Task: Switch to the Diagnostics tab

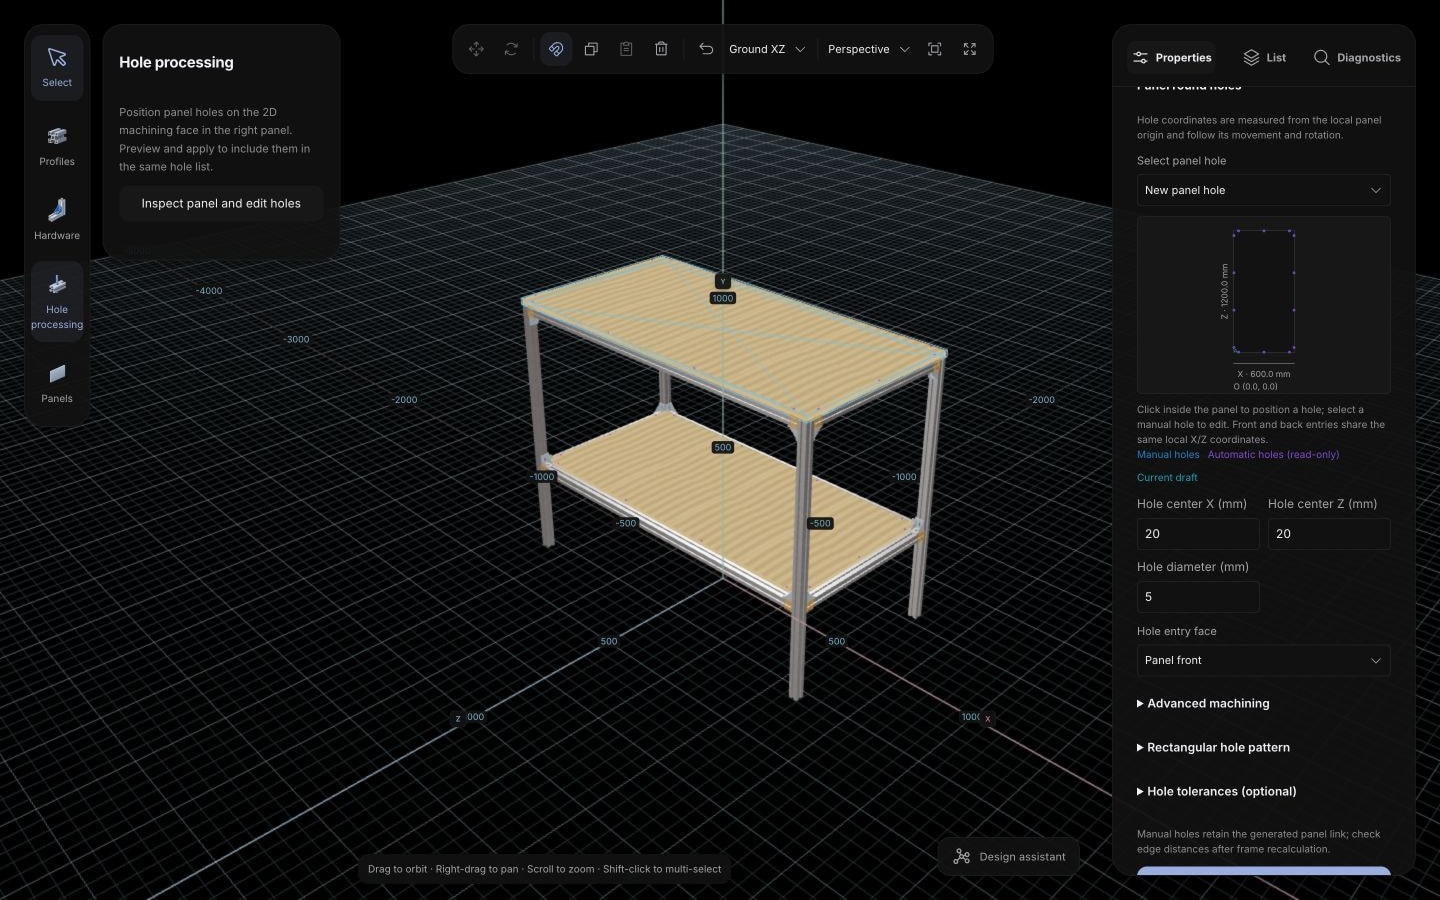Action: click(1357, 58)
